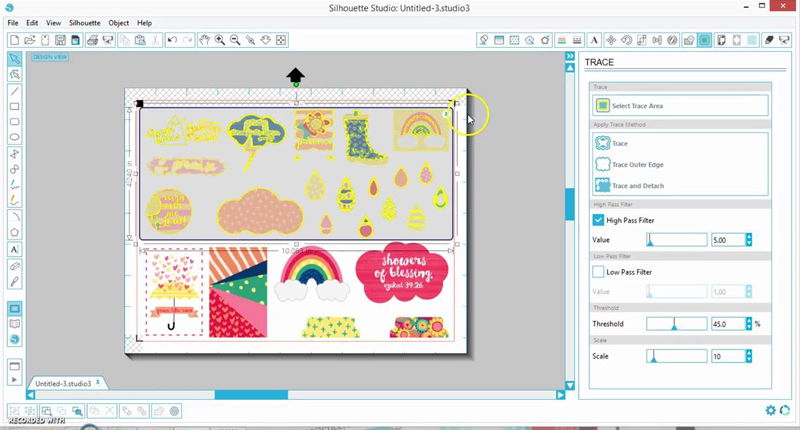This screenshot has height=430, width=800.
Task: Click the Zoom In magnifier
Action: tap(219, 40)
